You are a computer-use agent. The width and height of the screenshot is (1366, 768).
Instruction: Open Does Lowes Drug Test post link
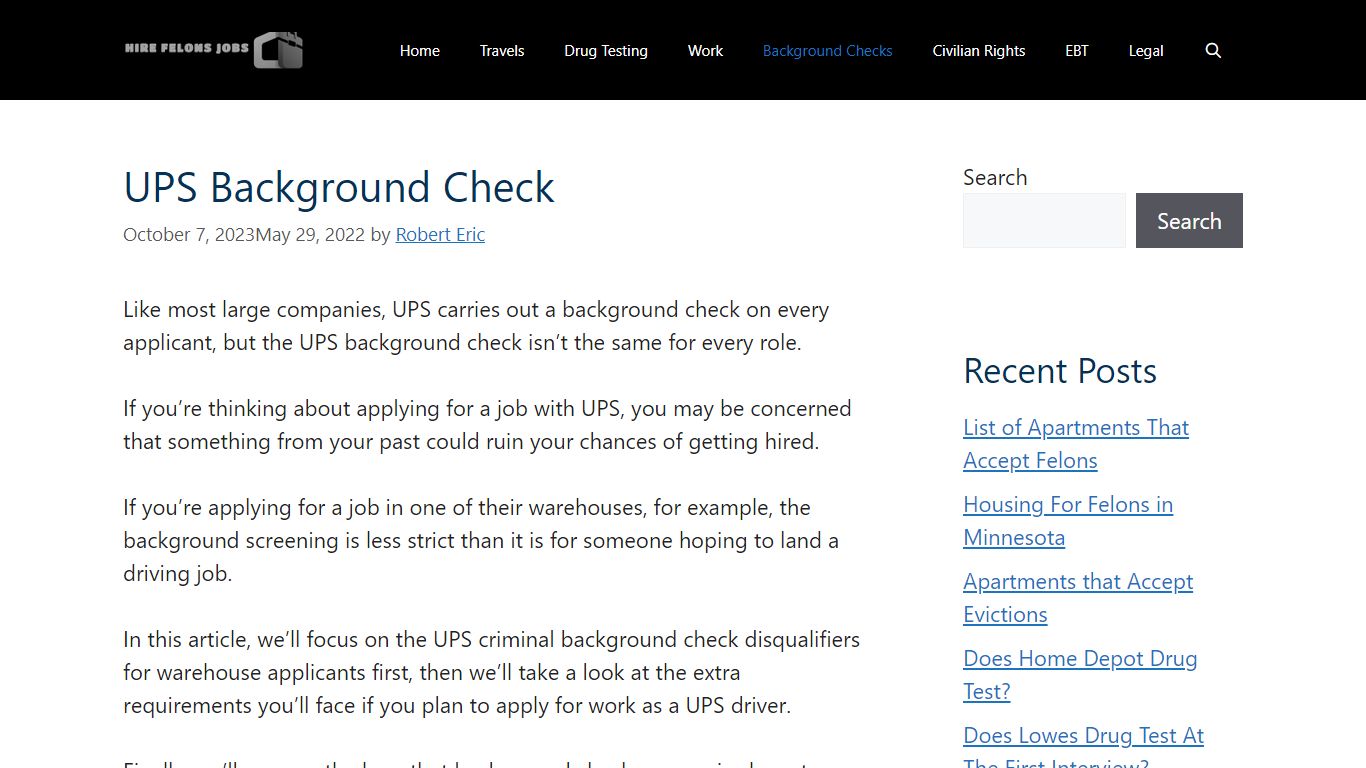point(1083,745)
